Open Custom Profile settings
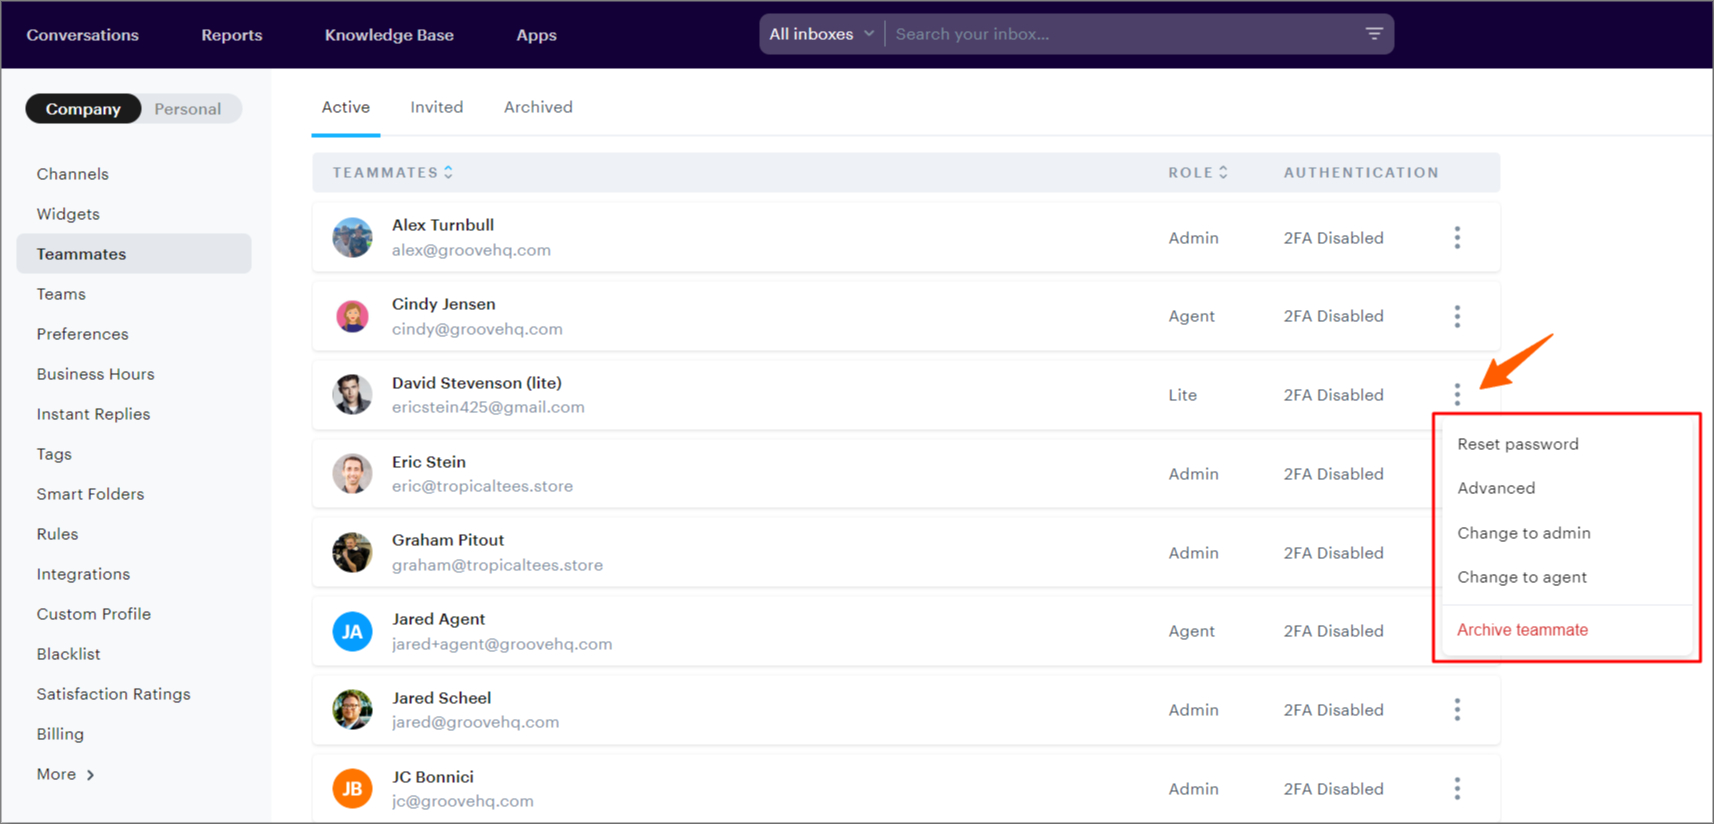Screen dimensions: 1714x824 tap(94, 614)
